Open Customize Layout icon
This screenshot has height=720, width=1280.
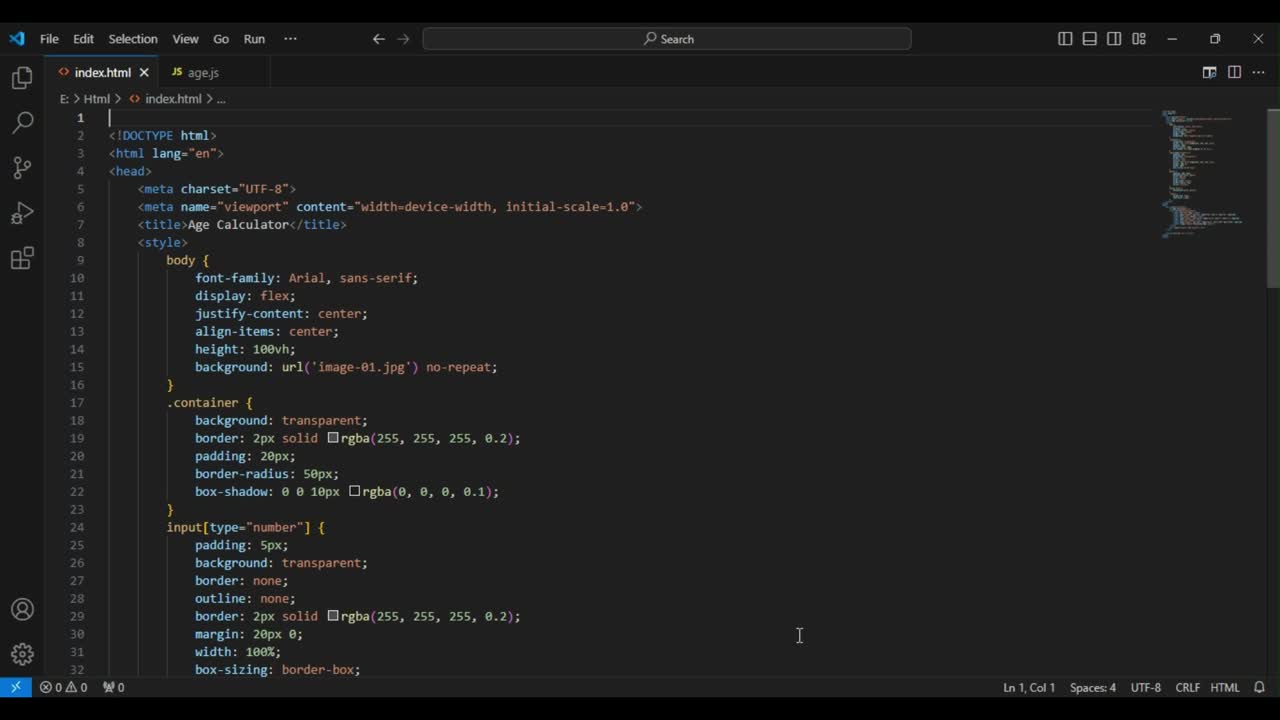(x=1139, y=39)
